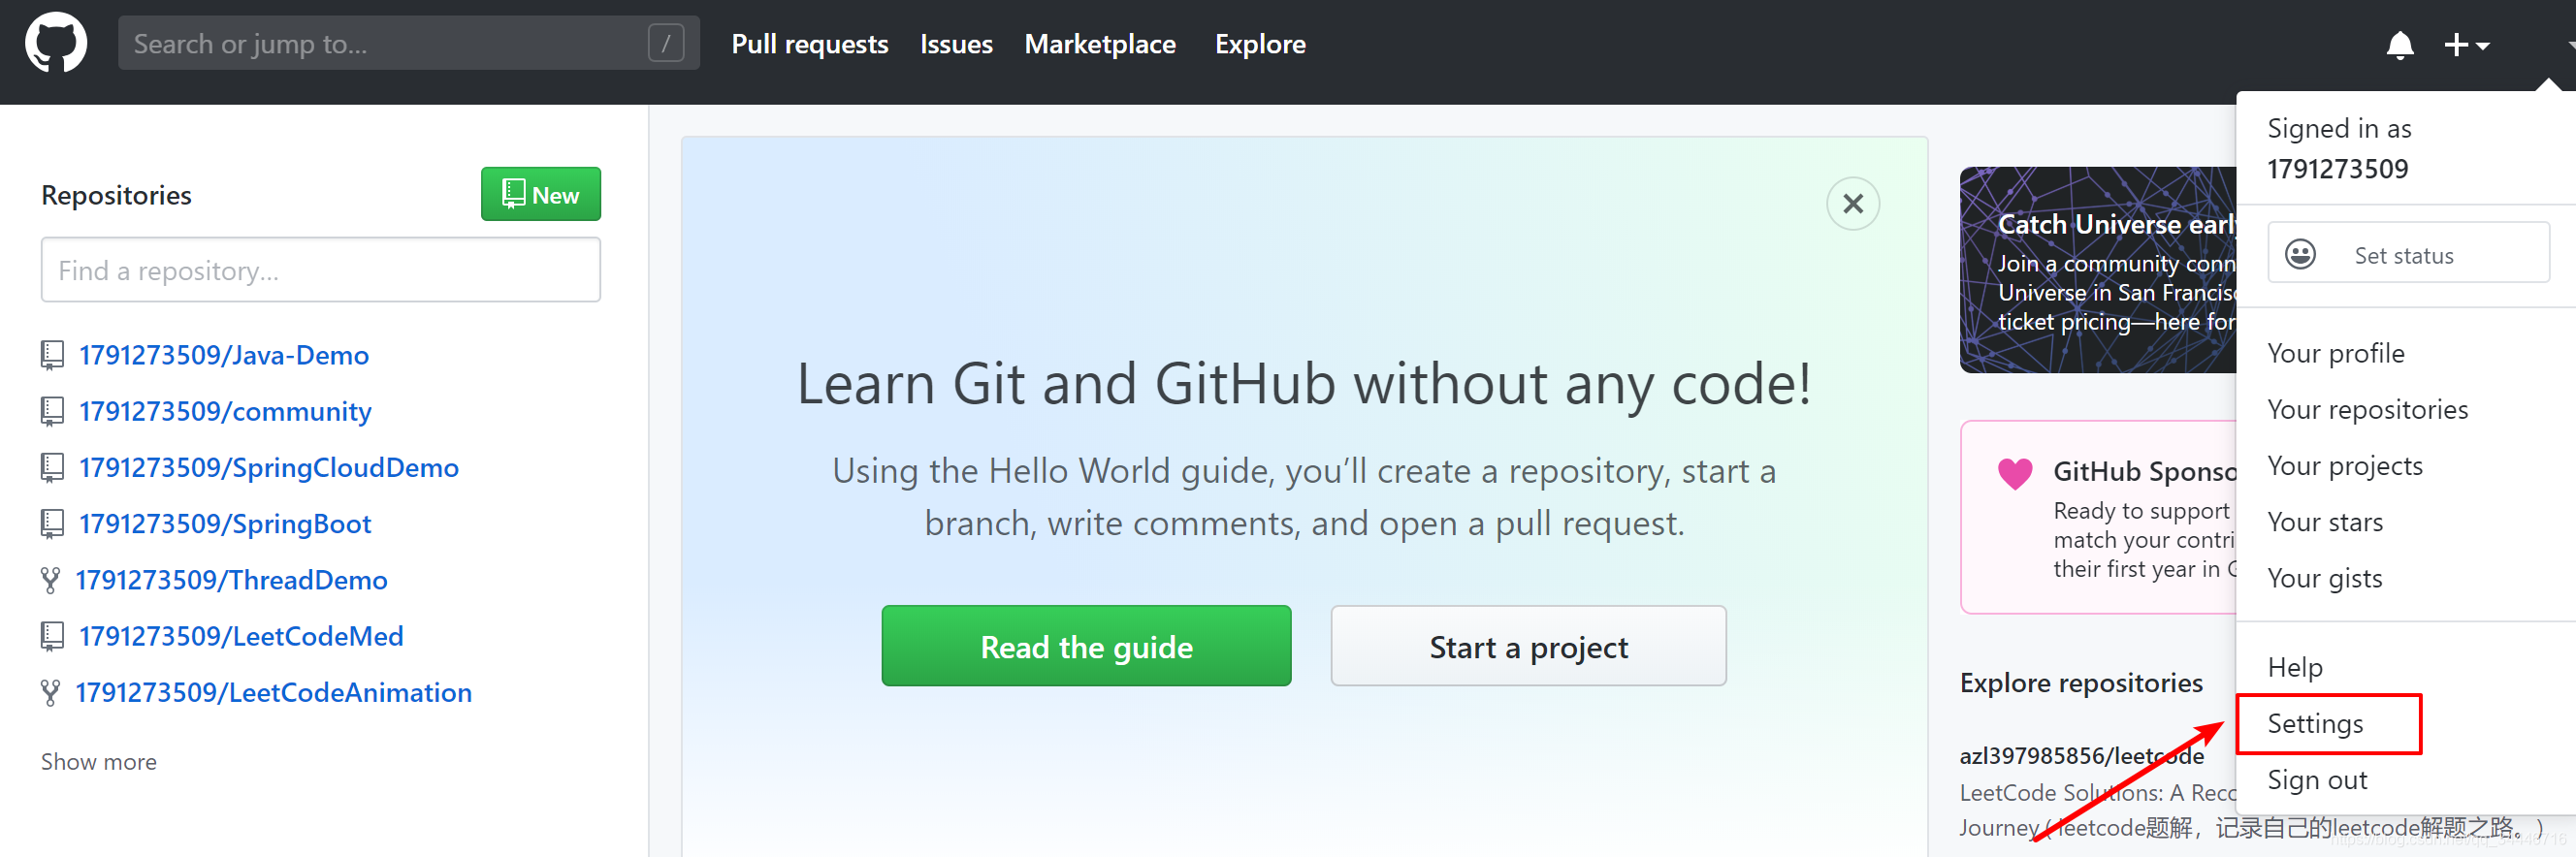Click the smiley icon beside Set status
This screenshot has width=2576, height=857.
click(2300, 255)
